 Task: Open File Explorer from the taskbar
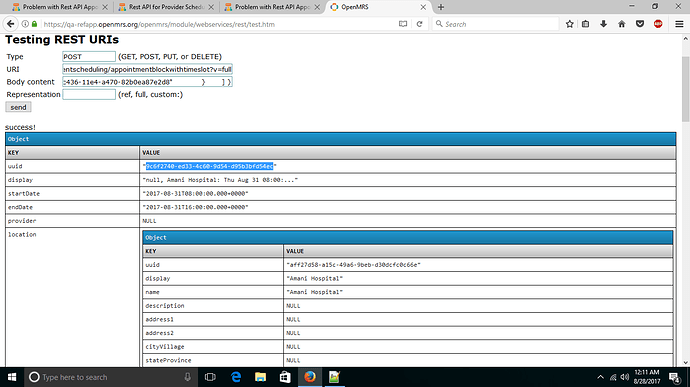tap(261, 377)
